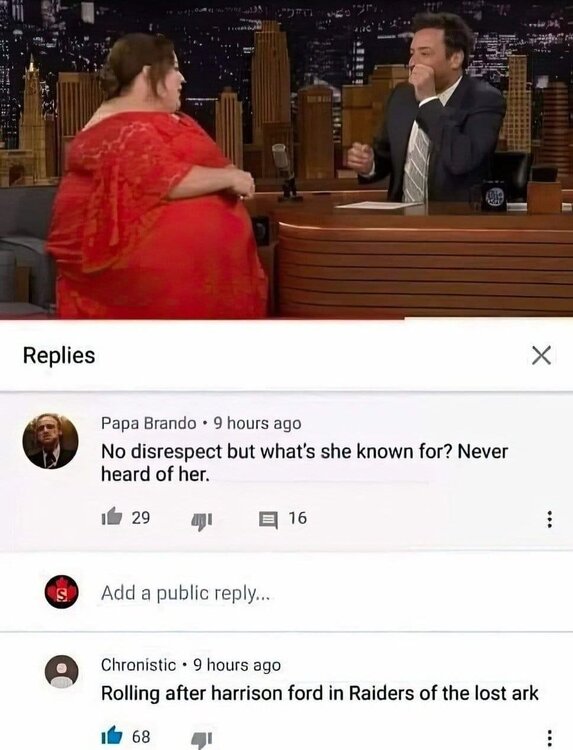Screen dimensions: 573x750
Task: Click the Raiders of the lost ark reply text
Action: (320, 693)
